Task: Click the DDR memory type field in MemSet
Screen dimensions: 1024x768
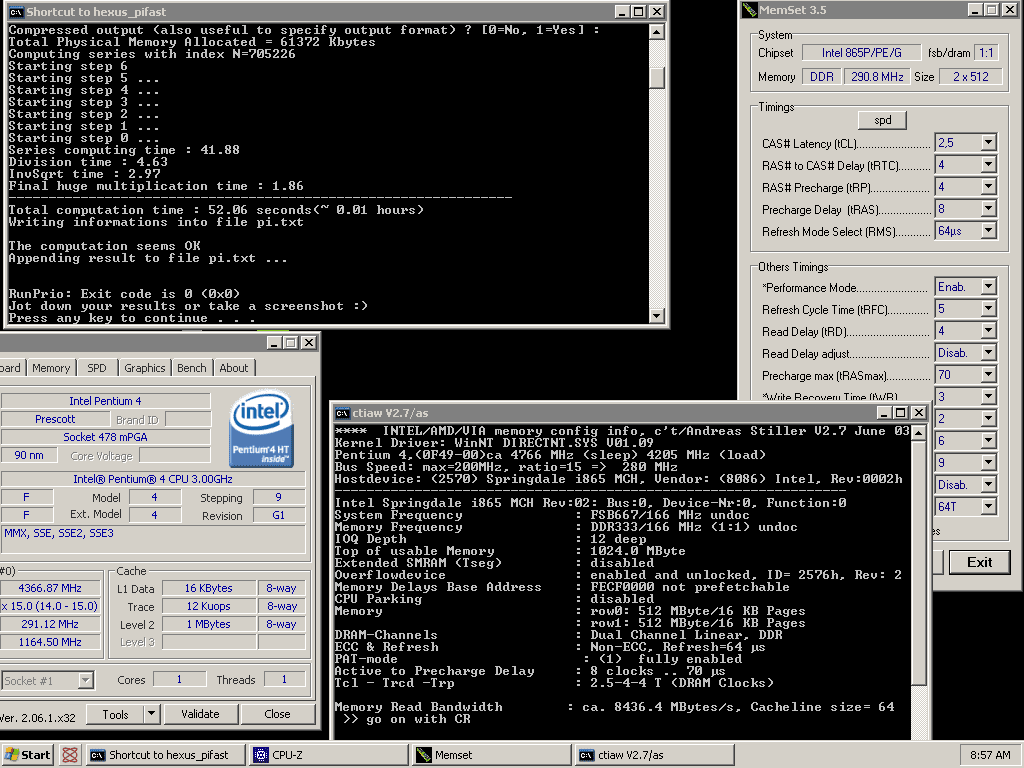Action: tap(822, 77)
